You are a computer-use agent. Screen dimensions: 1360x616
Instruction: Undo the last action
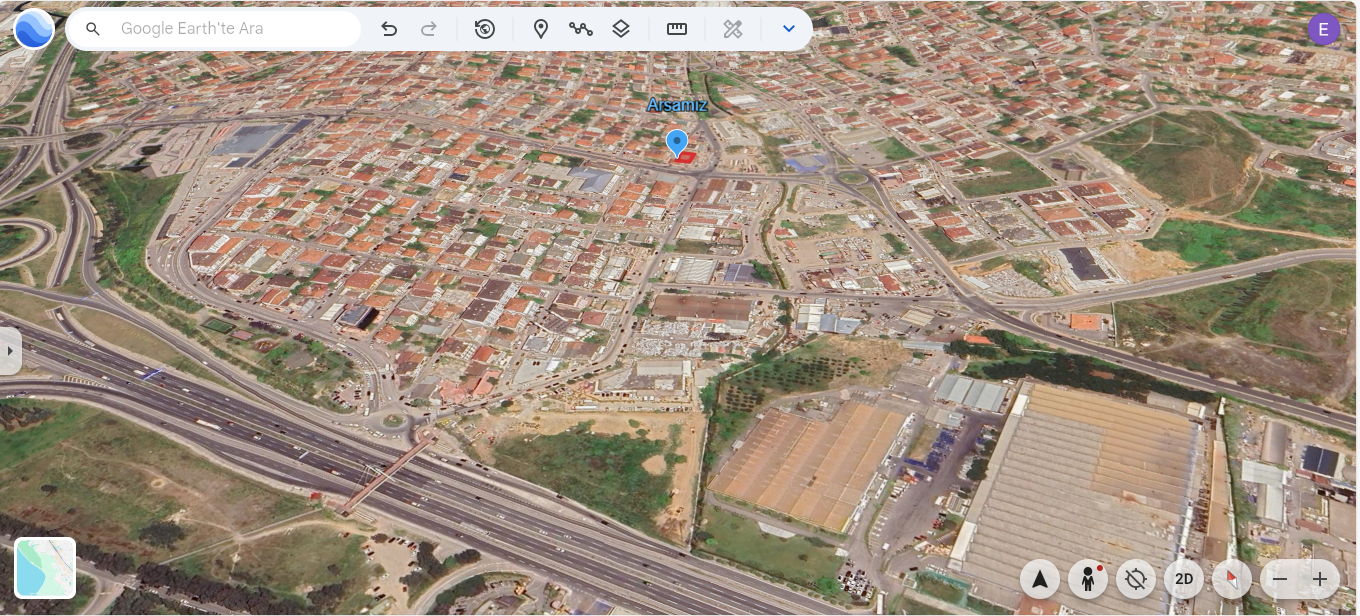(389, 29)
